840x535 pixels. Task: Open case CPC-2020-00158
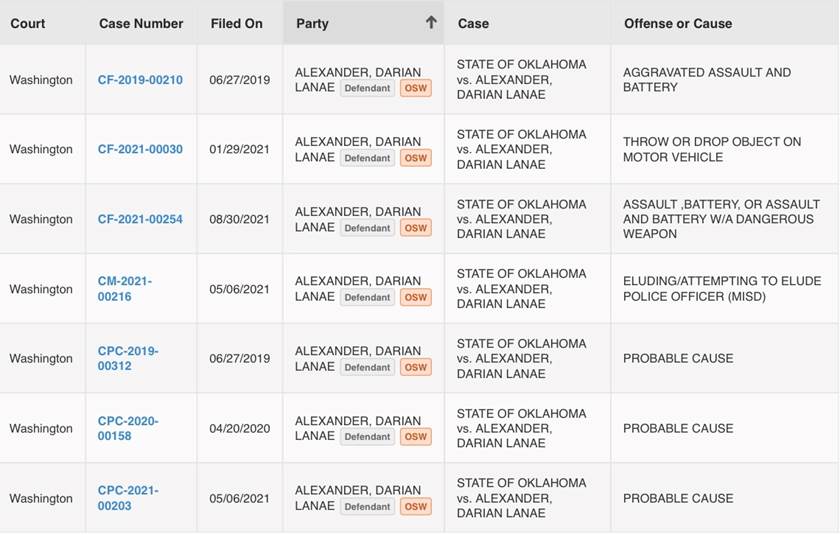tap(128, 429)
